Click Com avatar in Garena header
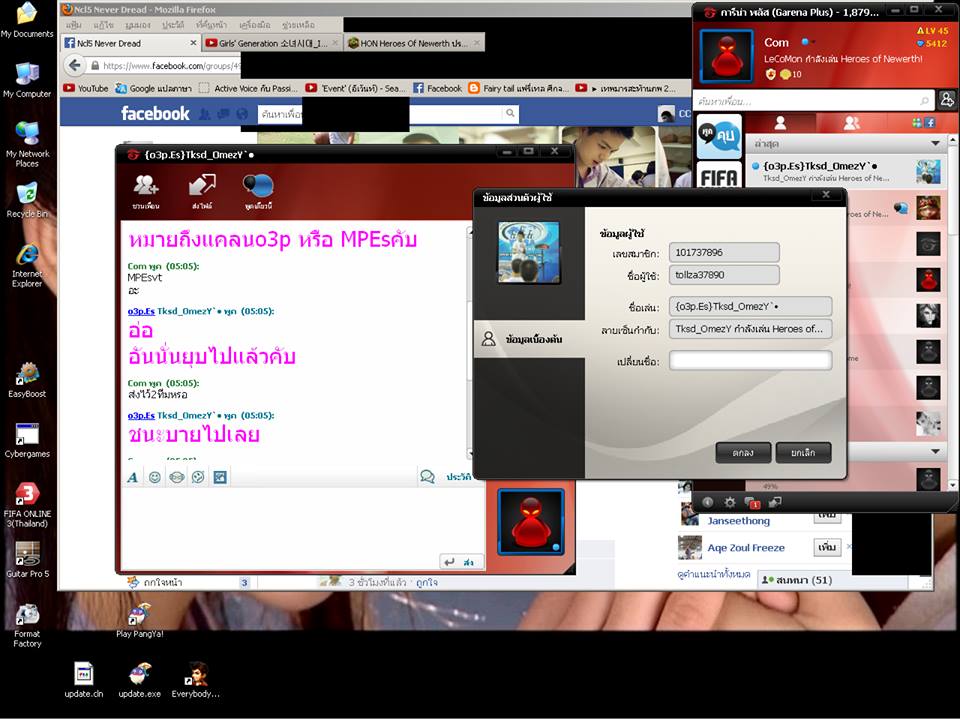 point(727,55)
